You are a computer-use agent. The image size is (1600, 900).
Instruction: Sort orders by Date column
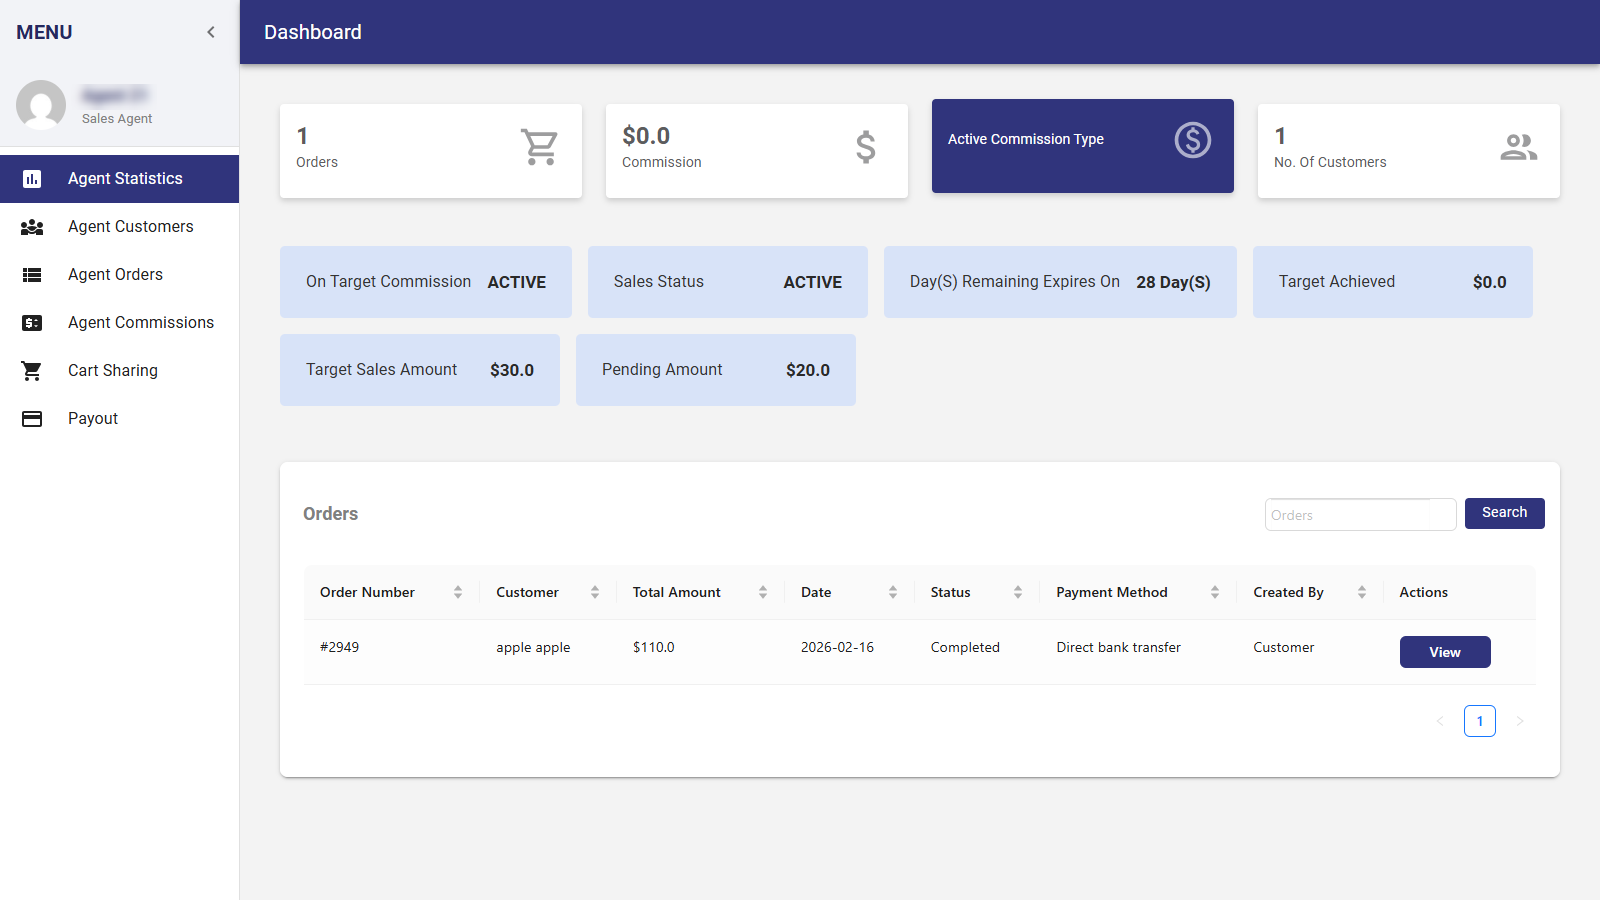tap(893, 592)
